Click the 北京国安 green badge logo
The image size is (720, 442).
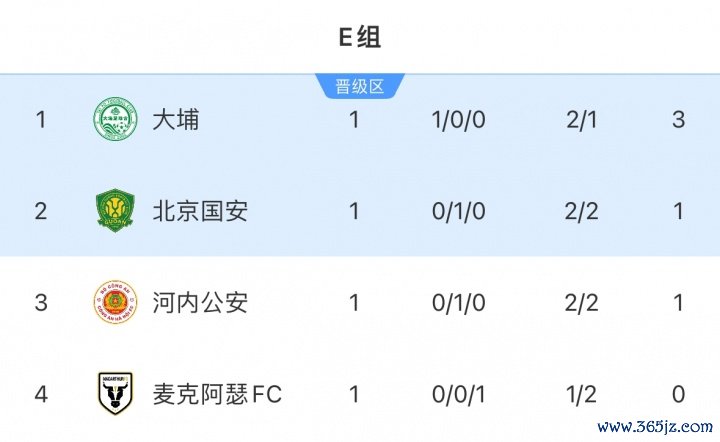pos(115,210)
